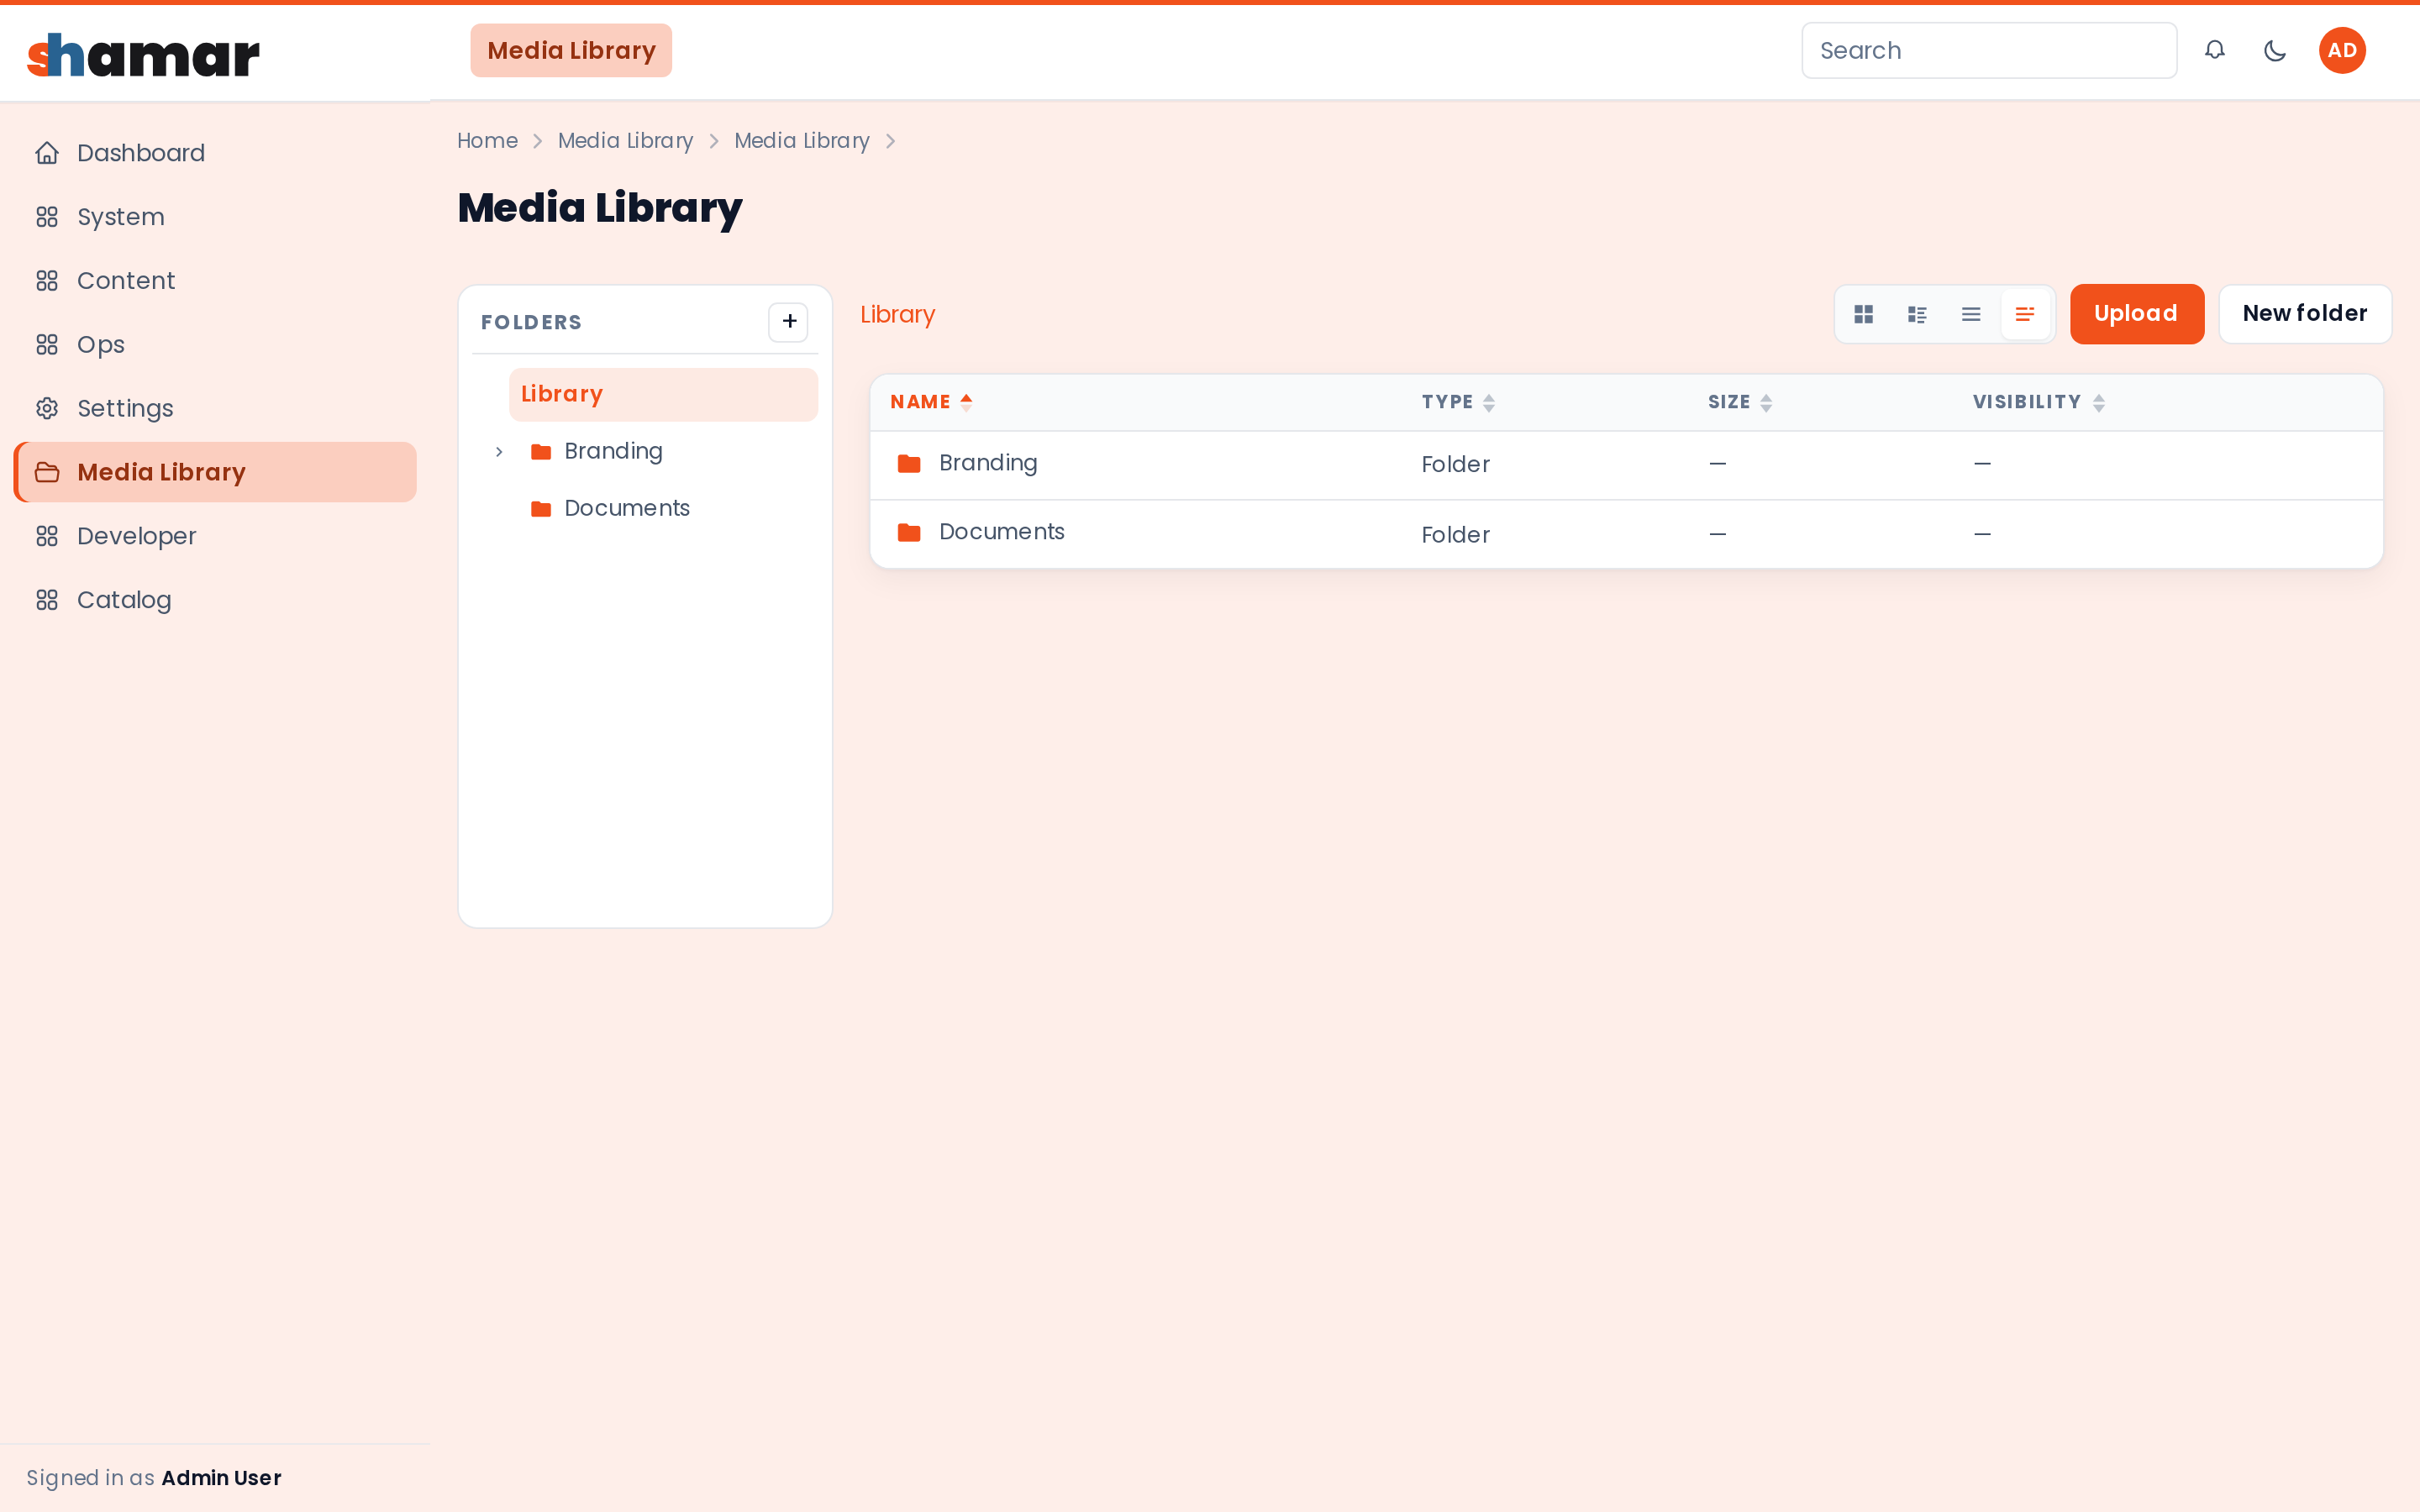The height and width of the screenshot is (1512, 2420).
Task: Open Developer section in the sidebar
Action: pos(215,536)
